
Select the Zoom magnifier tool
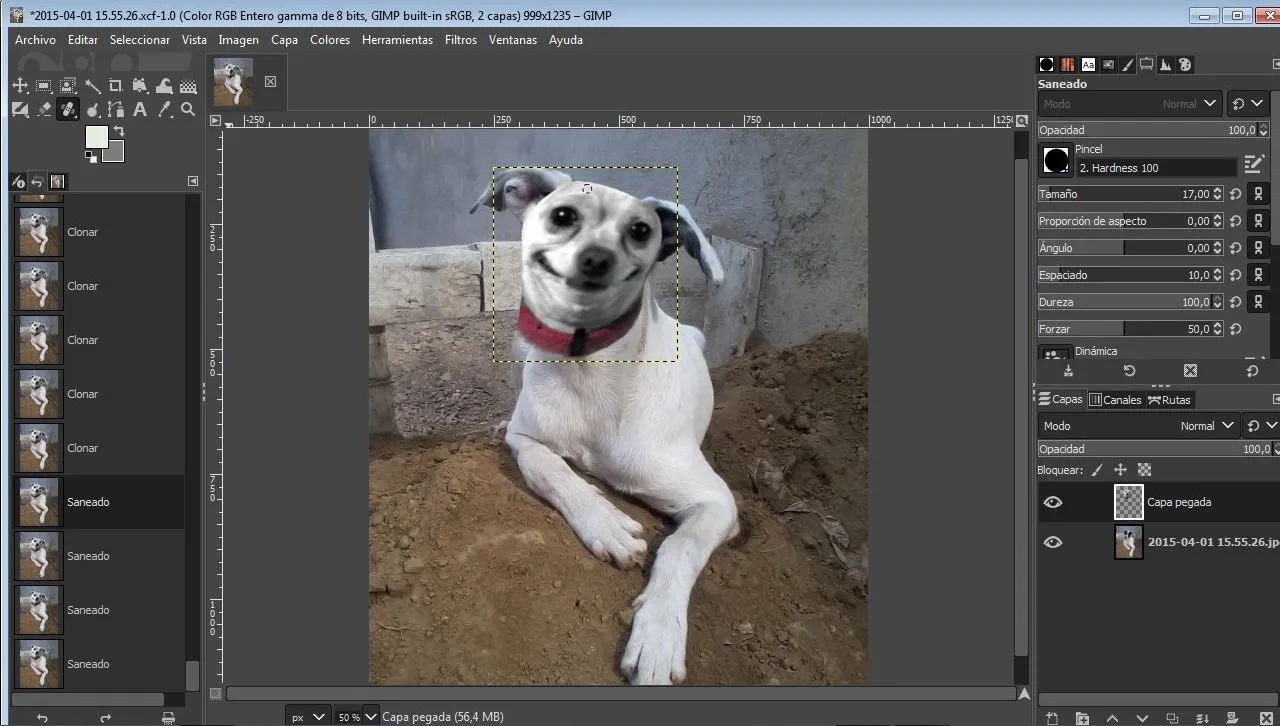click(x=188, y=109)
